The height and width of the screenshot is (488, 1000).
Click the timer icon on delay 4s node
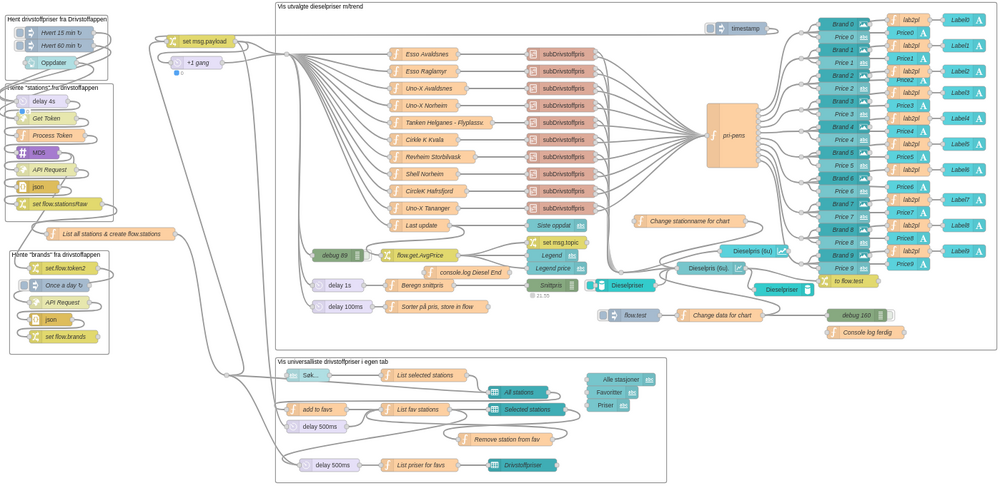click(x=23, y=101)
